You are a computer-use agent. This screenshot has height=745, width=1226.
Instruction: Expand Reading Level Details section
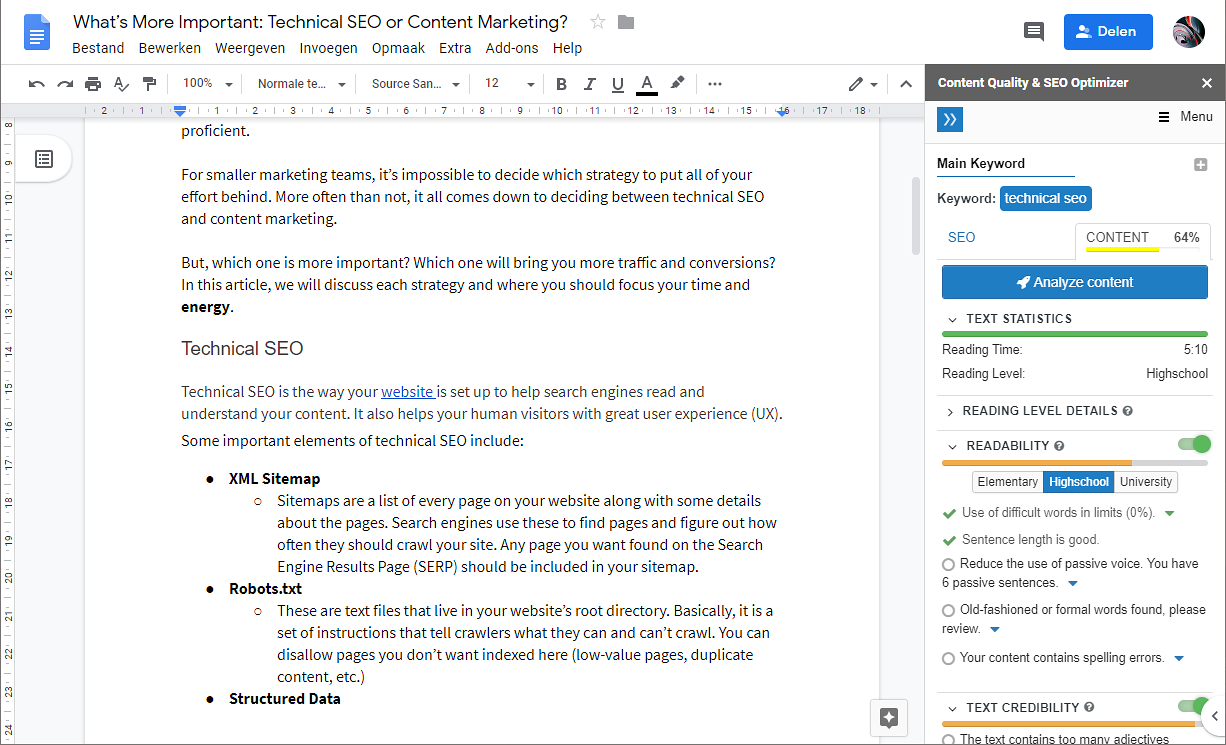coord(1038,411)
